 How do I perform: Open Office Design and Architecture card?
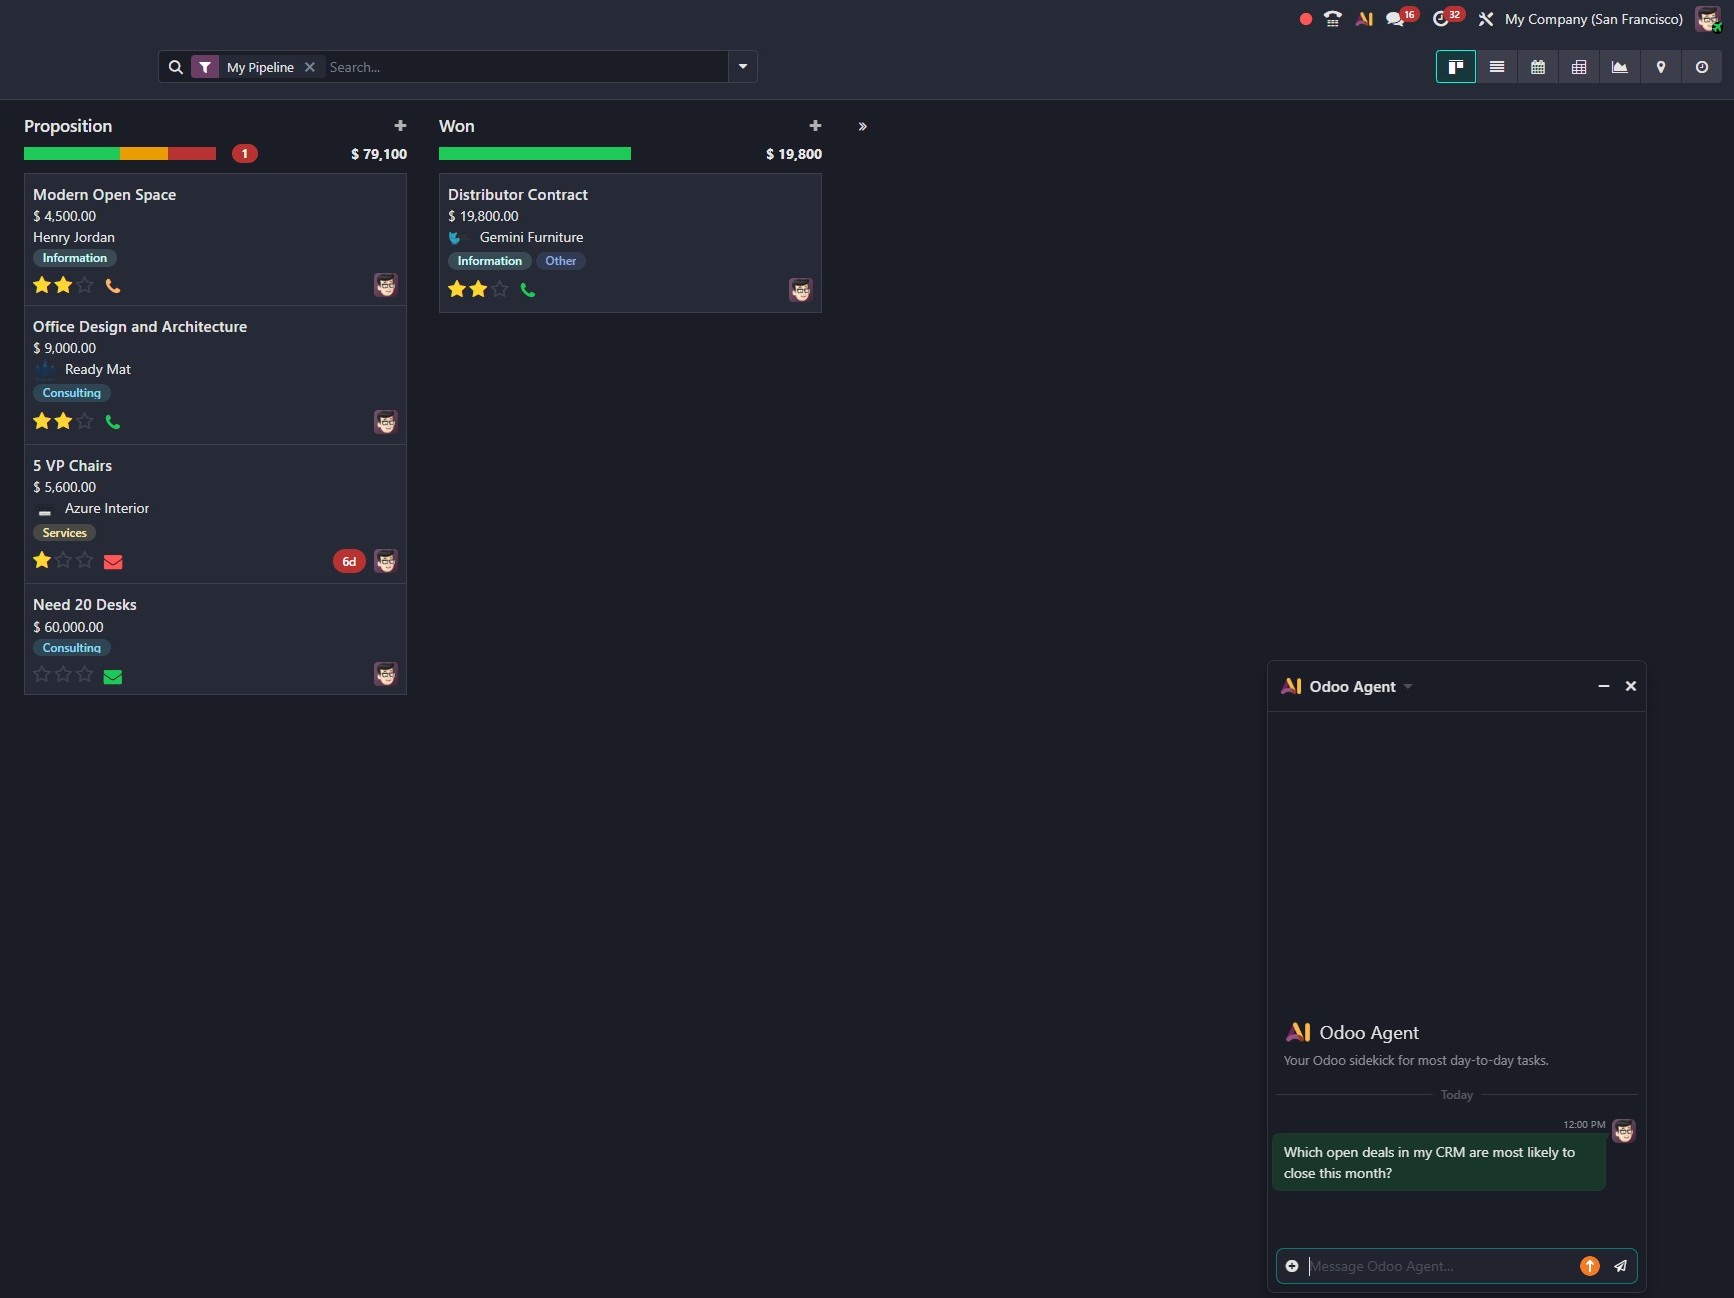coord(215,375)
